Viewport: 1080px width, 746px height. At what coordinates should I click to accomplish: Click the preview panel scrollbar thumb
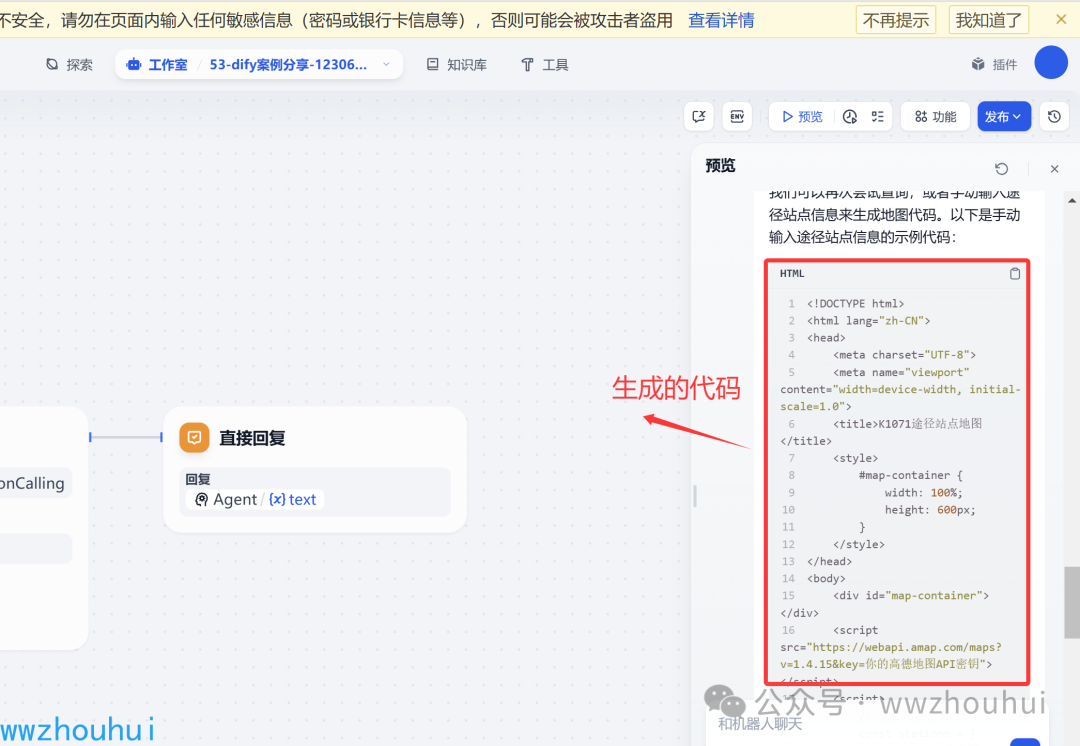click(x=1072, y=603)
